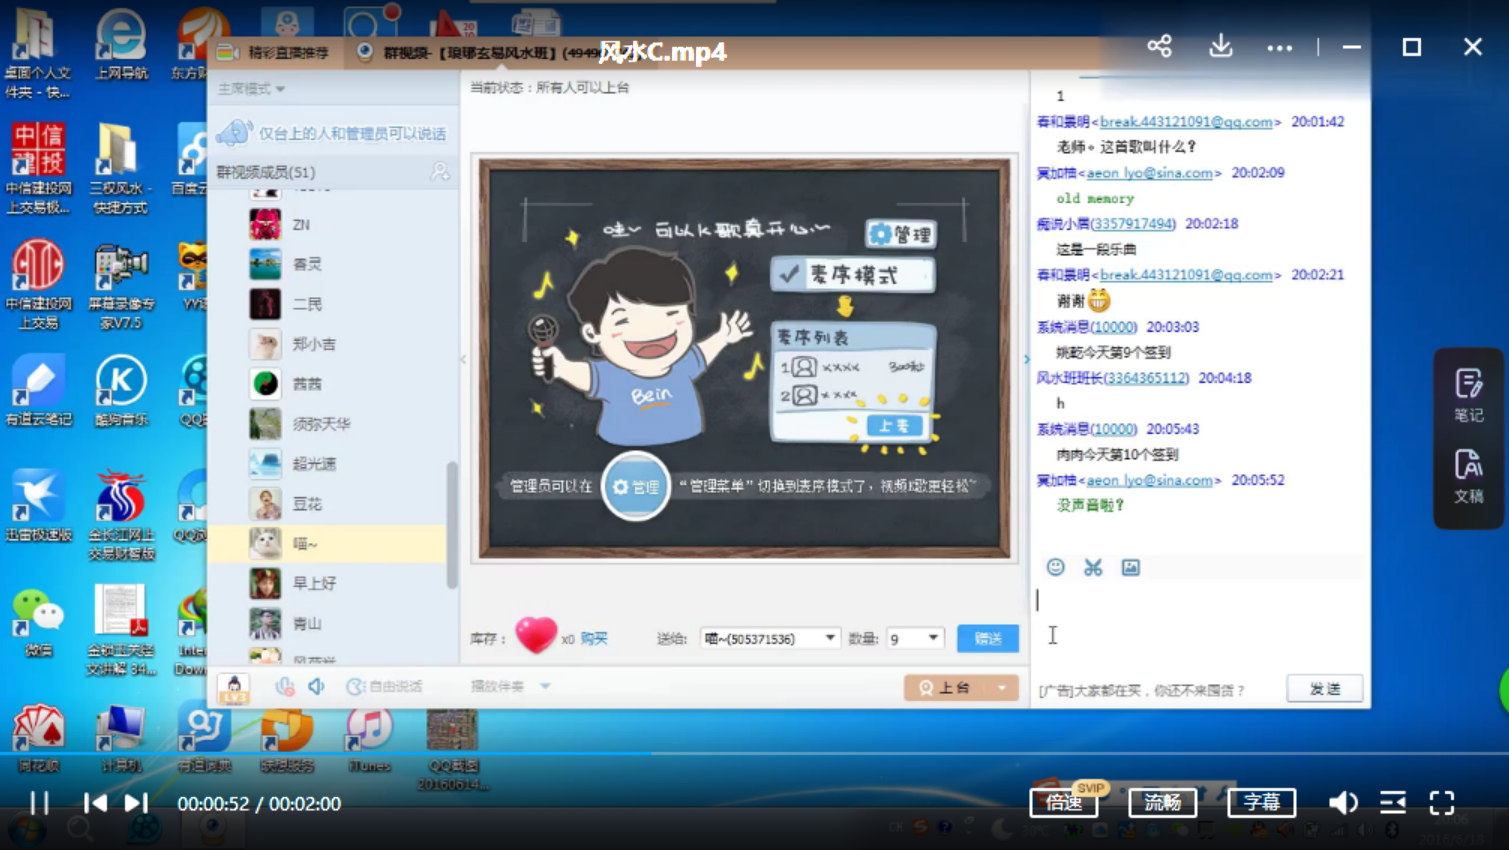Open the 文稿 transcript panel
Image resolution: width=1509 pixels, height=850 pixels.
tap(1468, 476)
